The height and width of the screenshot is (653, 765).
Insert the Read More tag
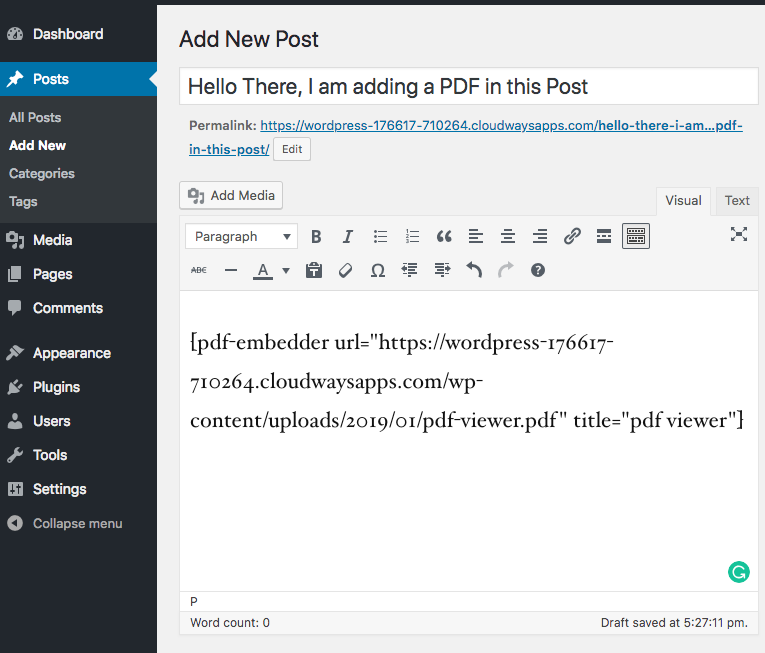pos(604,237)
